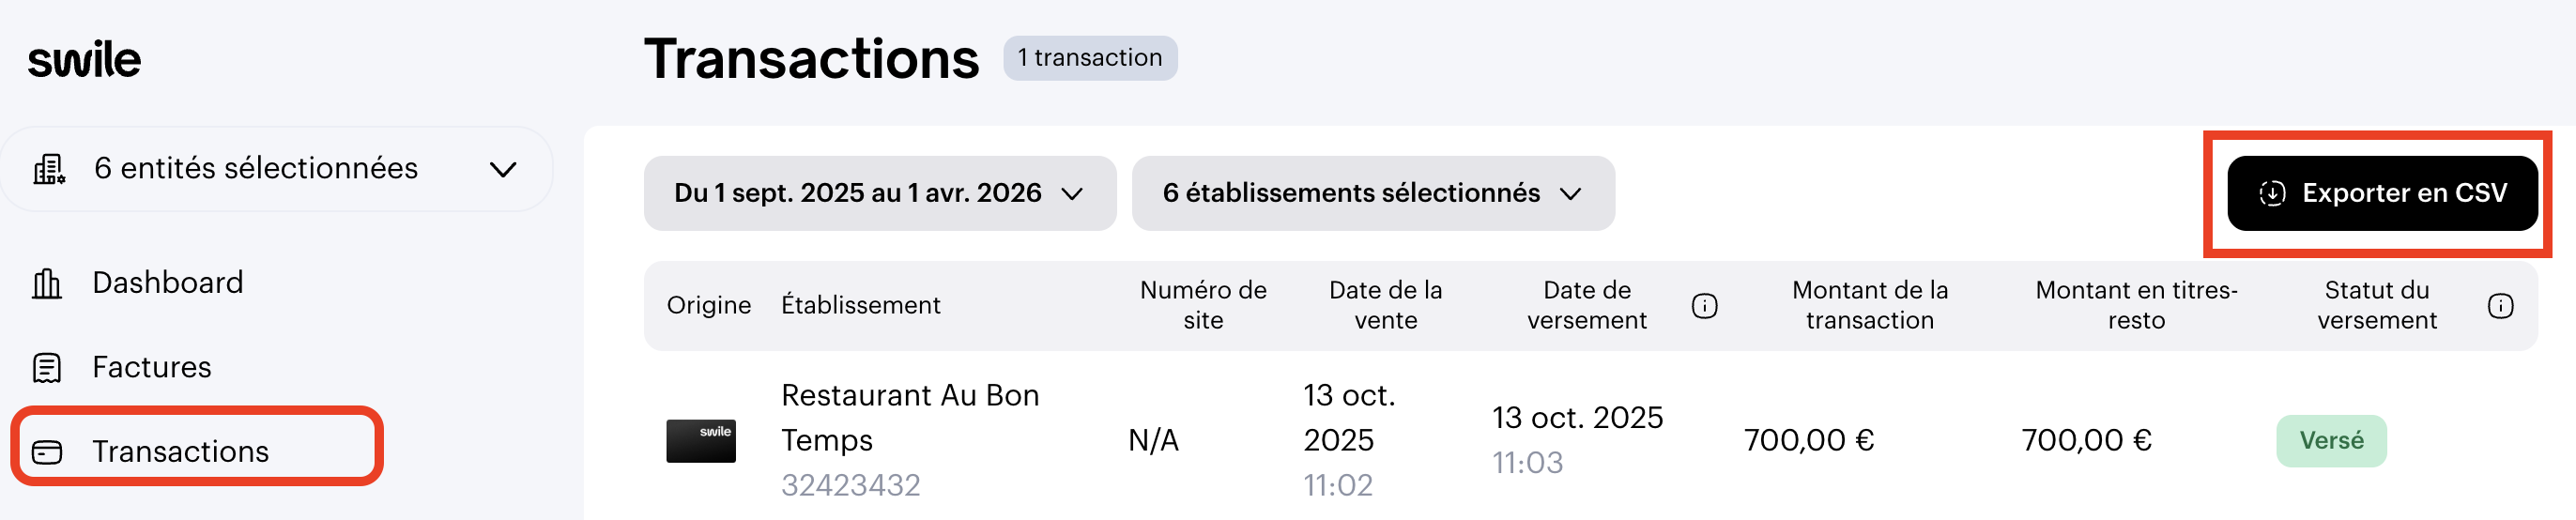Select Transactions in sidebar menu
Screen dimensions: 2576x520
pos(181,451)
